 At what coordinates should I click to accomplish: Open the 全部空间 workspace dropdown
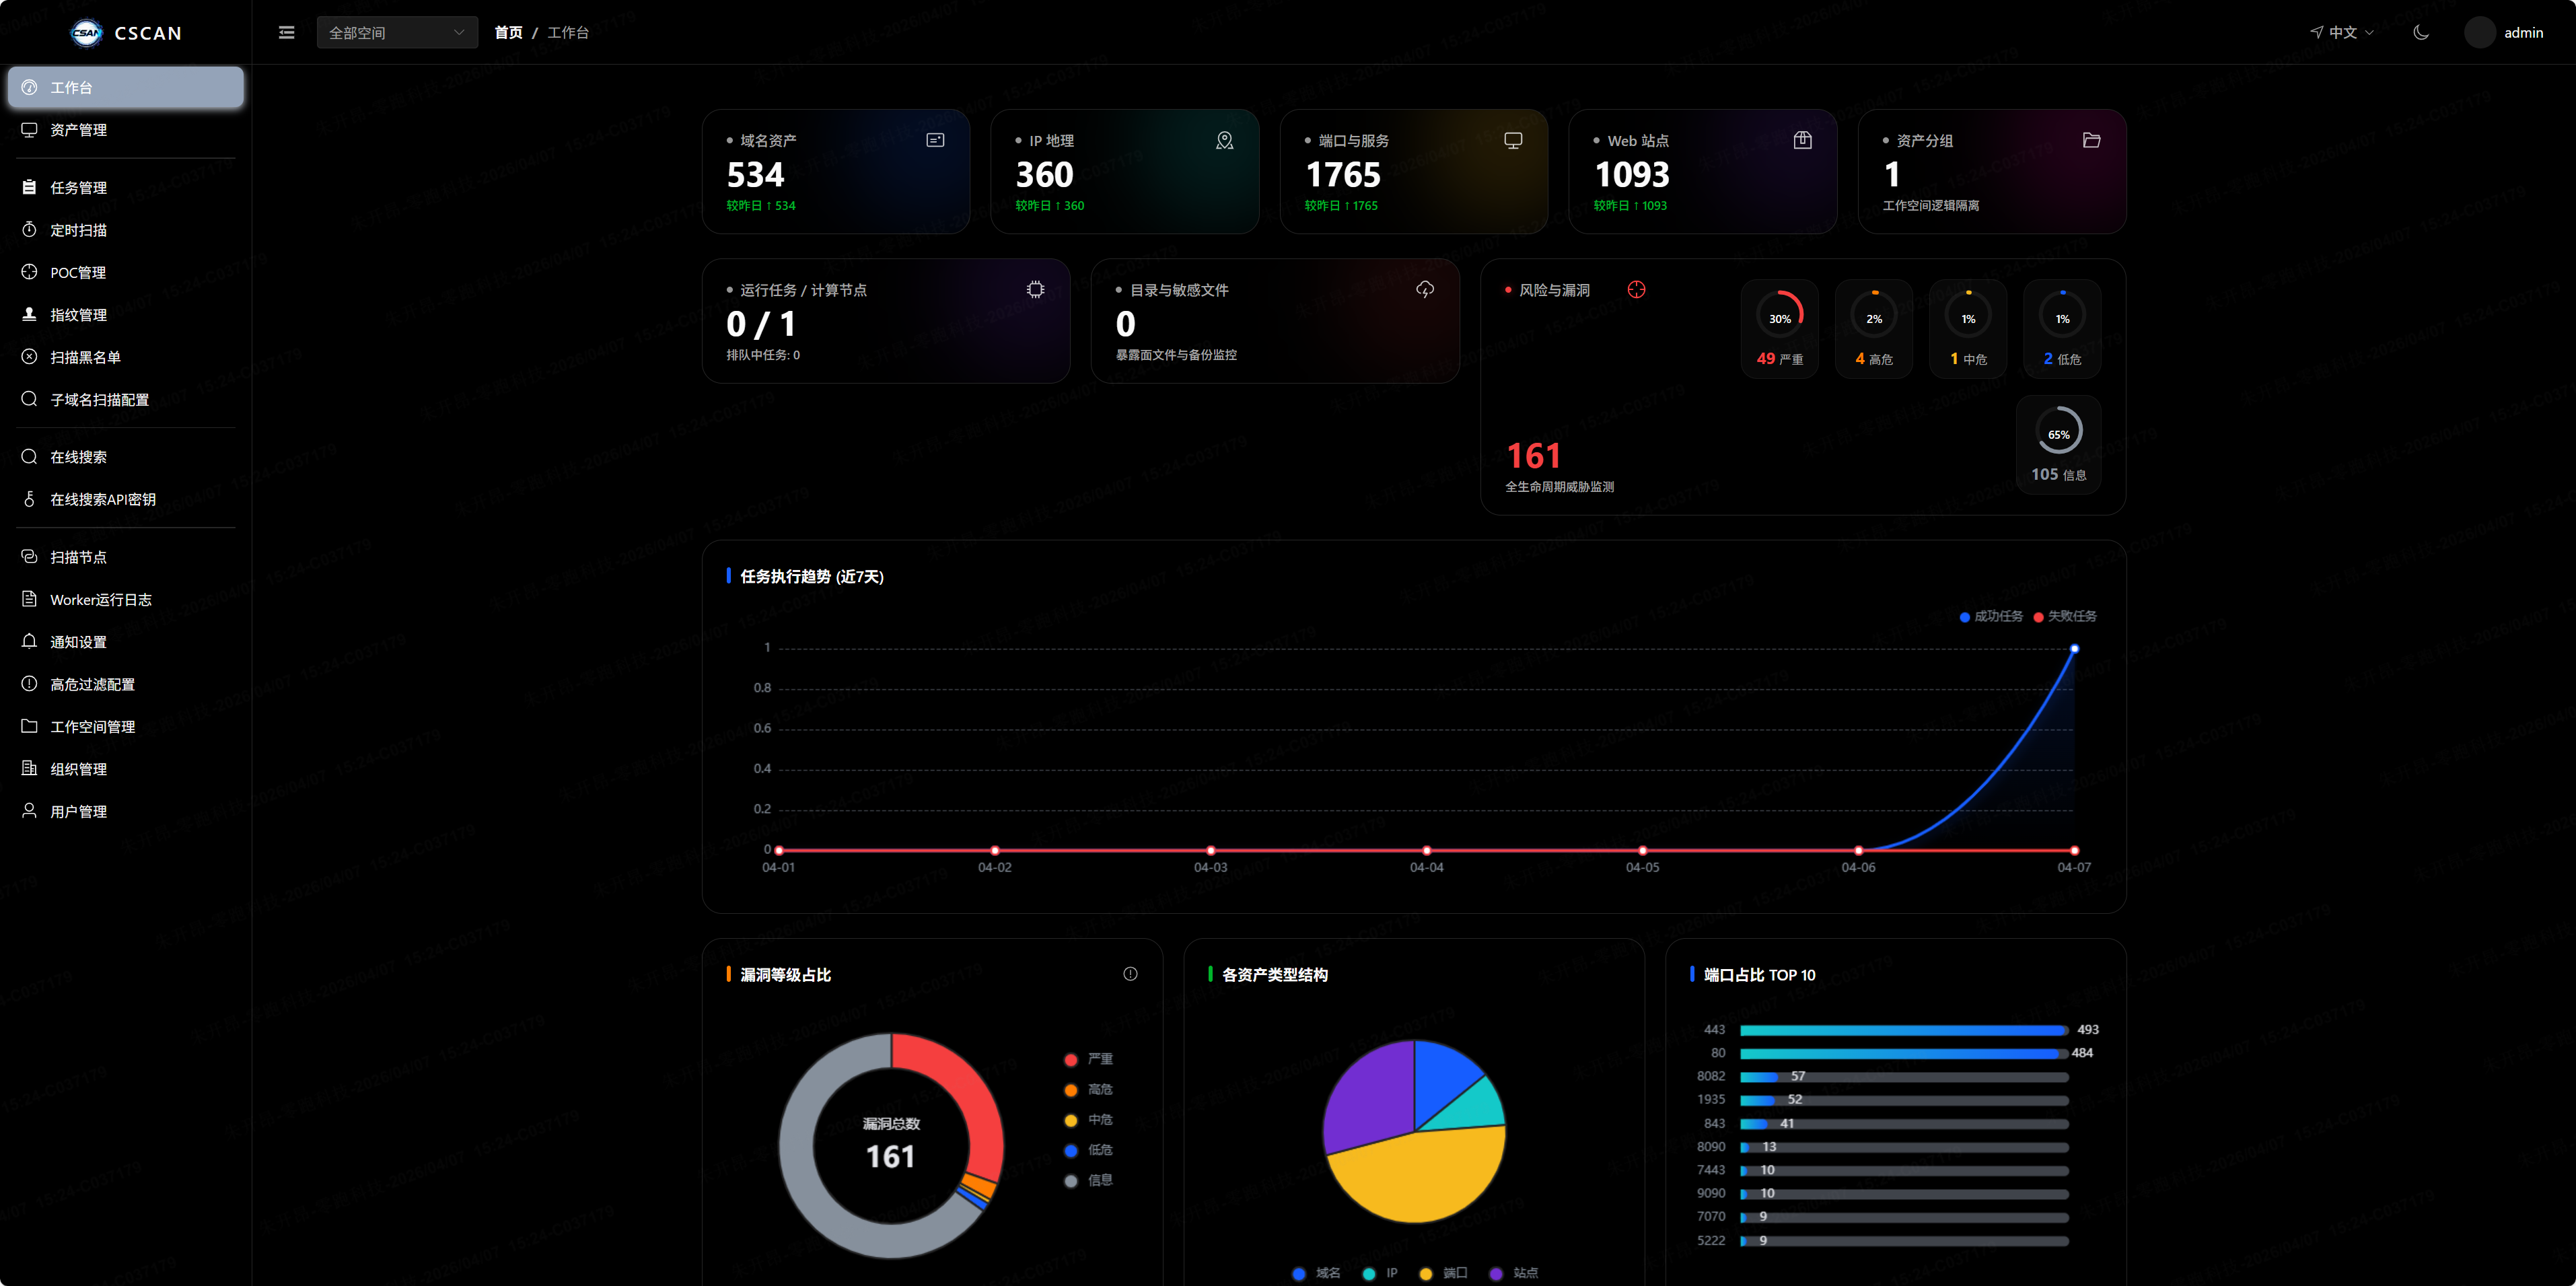(x=397, y=33)
